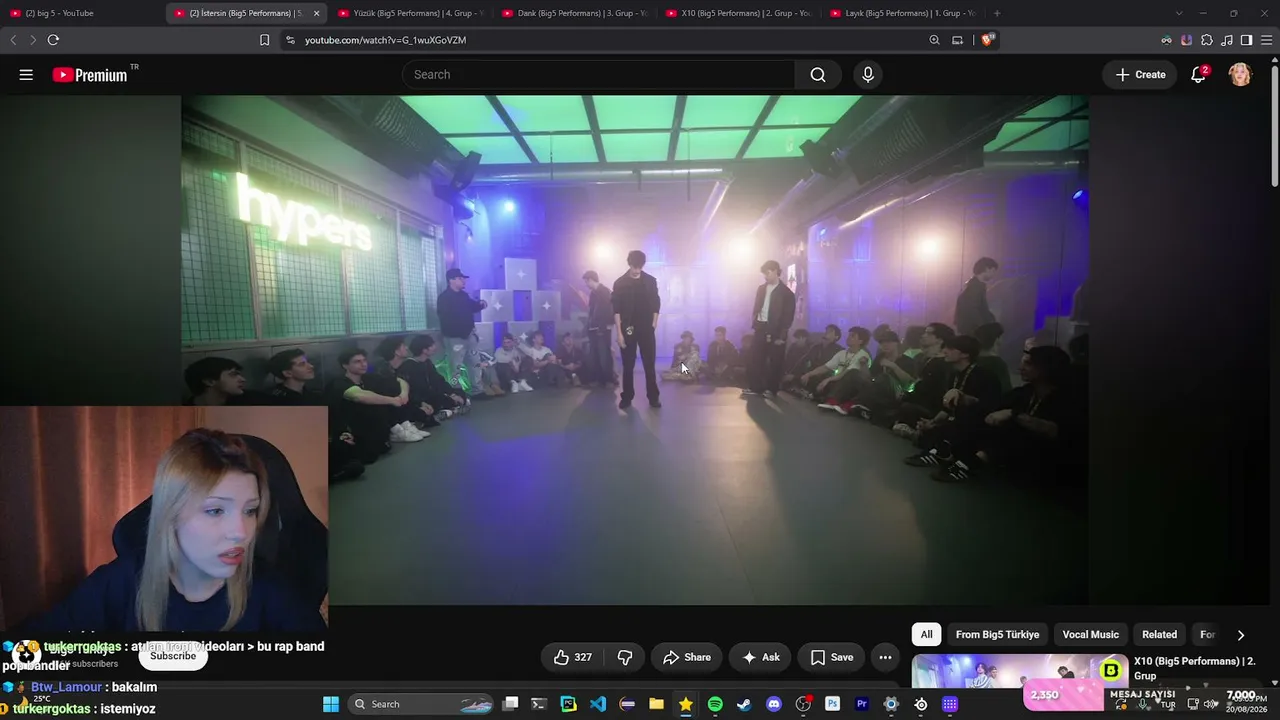Image resolution: width=1280 pixels, height=720 pixels.
Task: Expand the tab search dropdown
Action: click(x=1179, y=13)
